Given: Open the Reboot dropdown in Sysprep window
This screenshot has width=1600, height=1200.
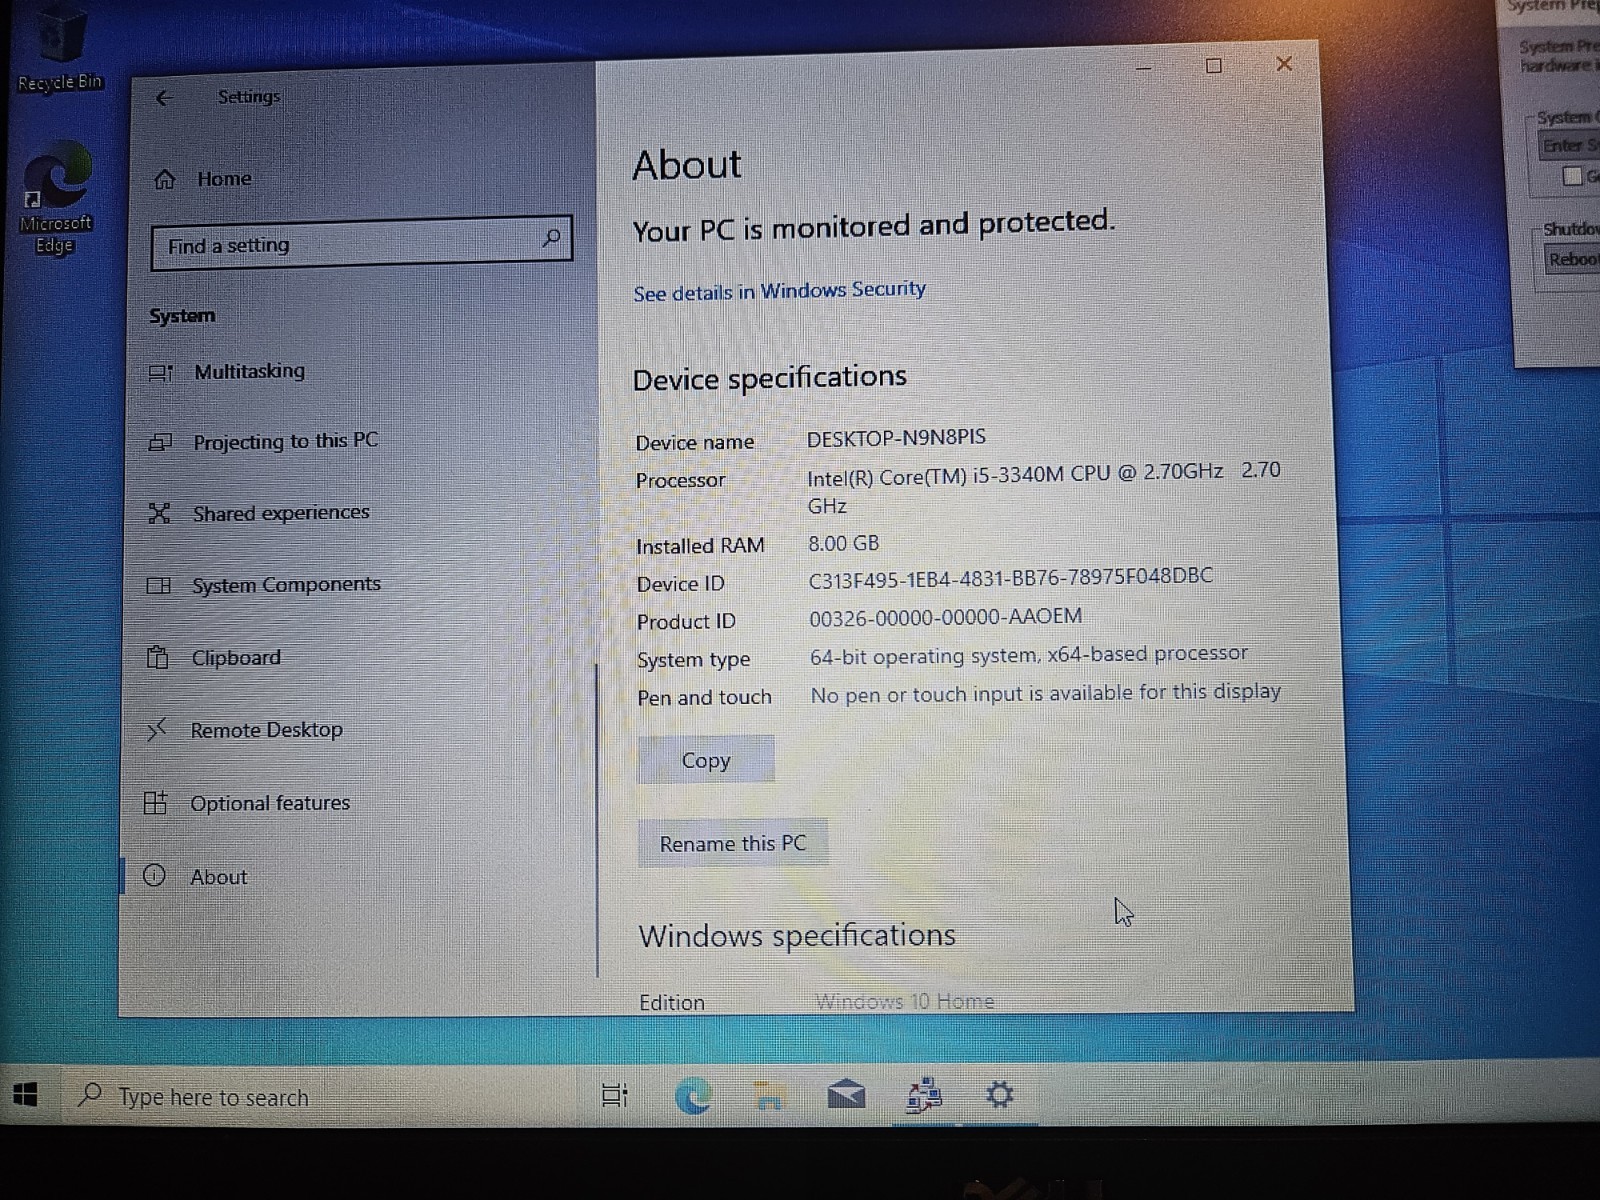Looking at the screenshot, I should pyautogui.click(x=1571, y=259).
